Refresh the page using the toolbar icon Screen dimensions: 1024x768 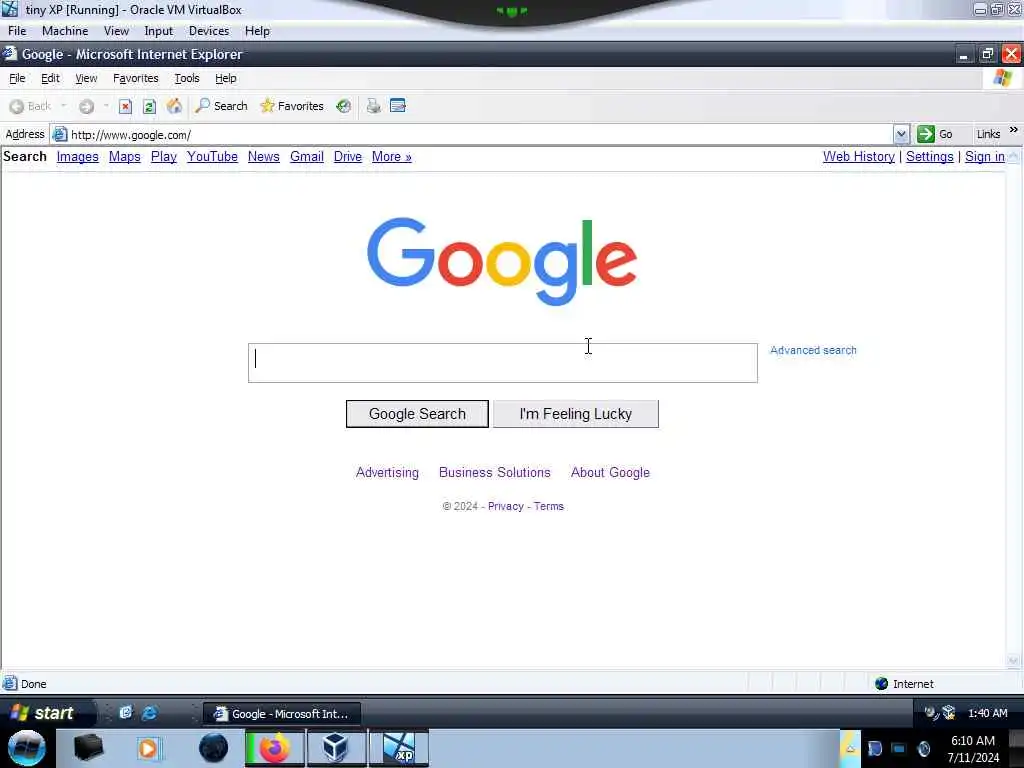pyautogui.click(x=150, y=106)
